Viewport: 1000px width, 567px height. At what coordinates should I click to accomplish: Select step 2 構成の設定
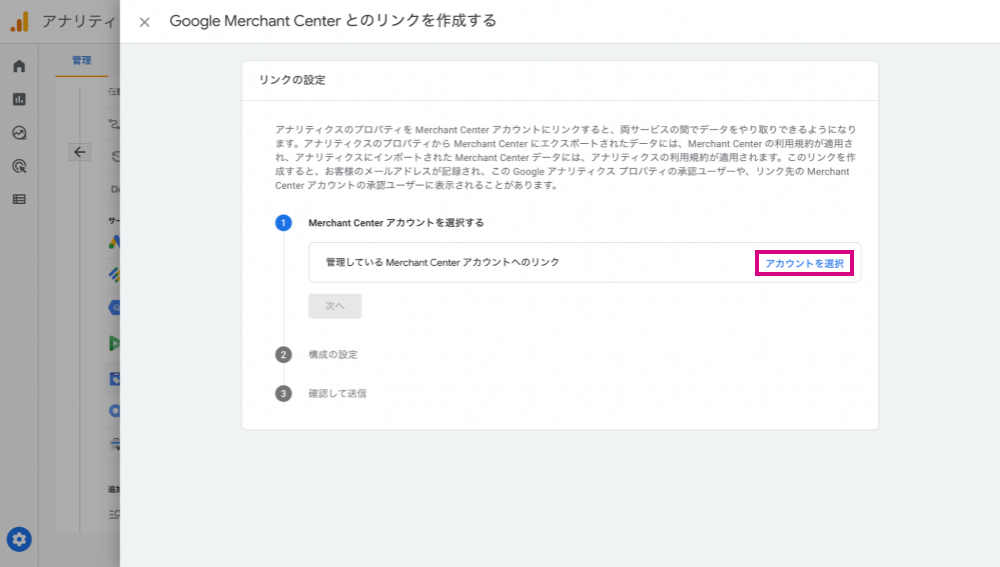tap(333, 355)
